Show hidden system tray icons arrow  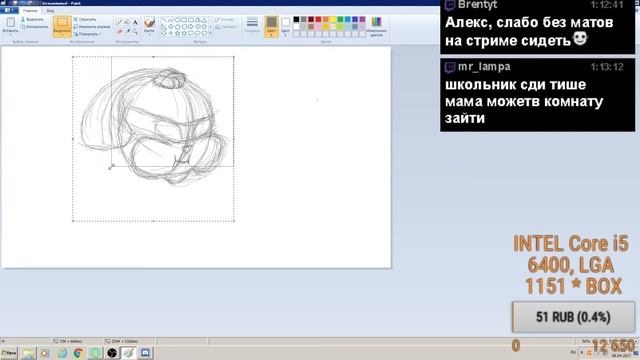tap(582, 352)
